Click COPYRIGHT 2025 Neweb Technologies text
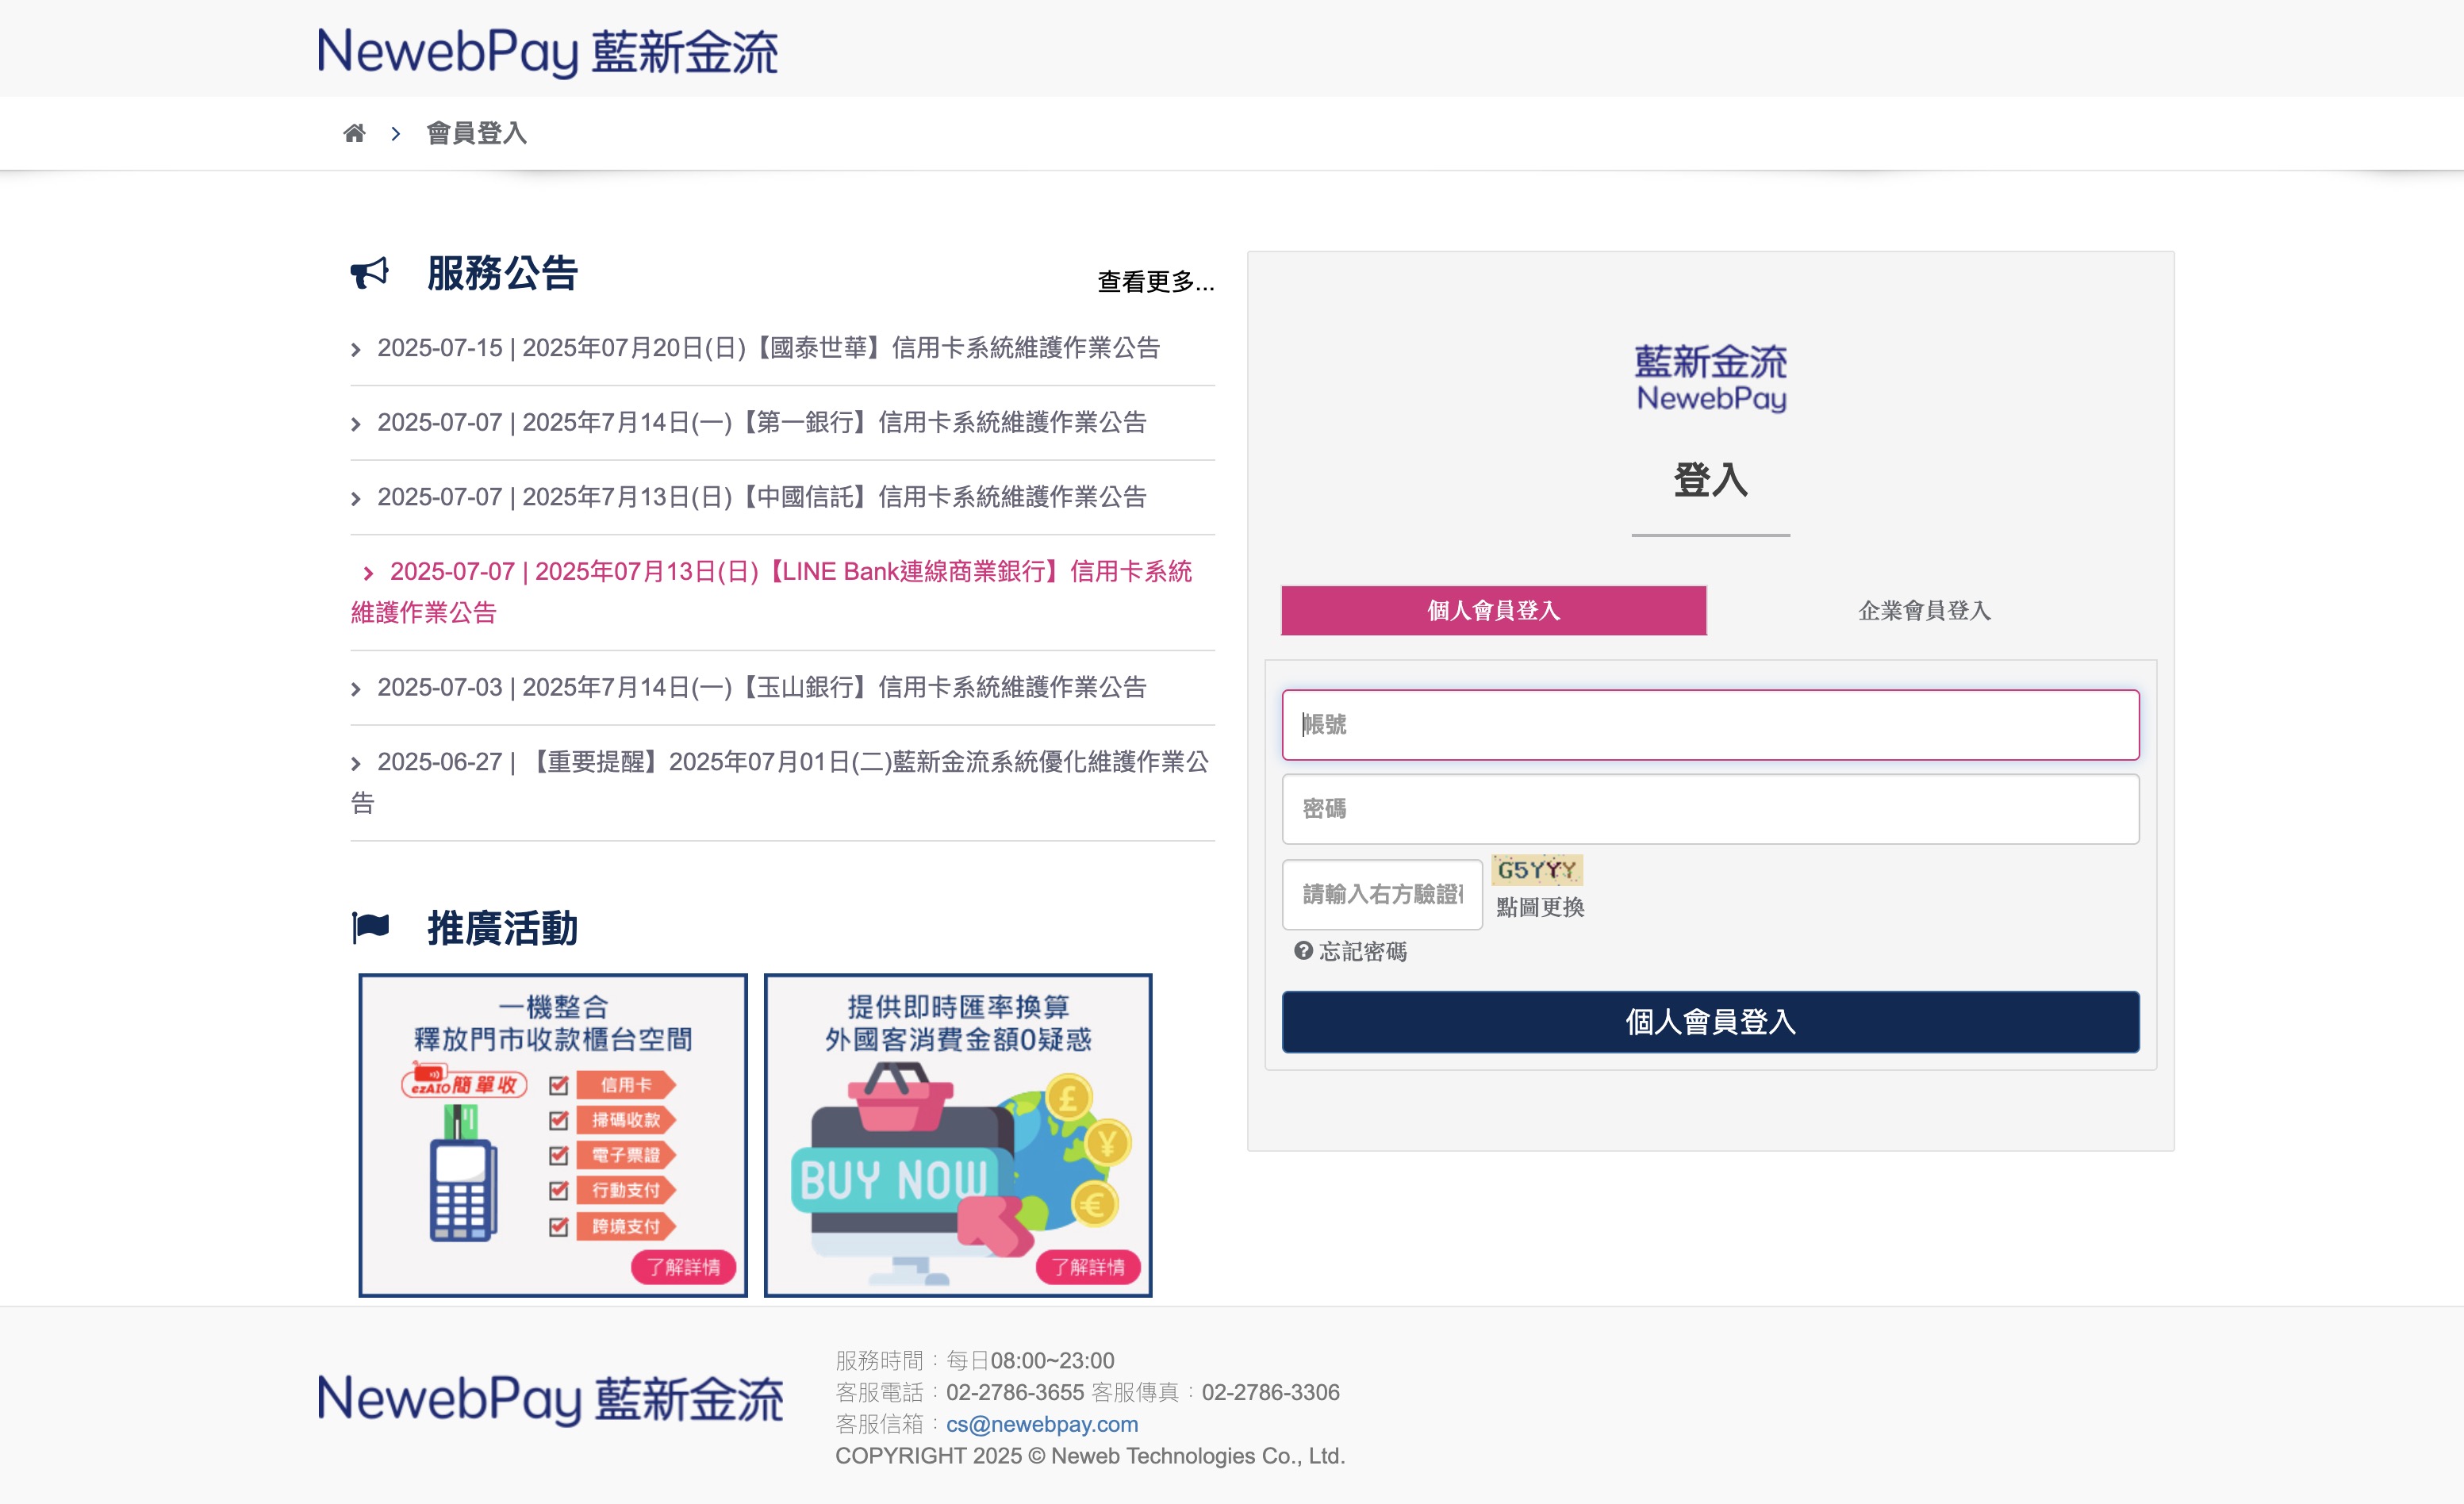 [x=1090, y=1456]
